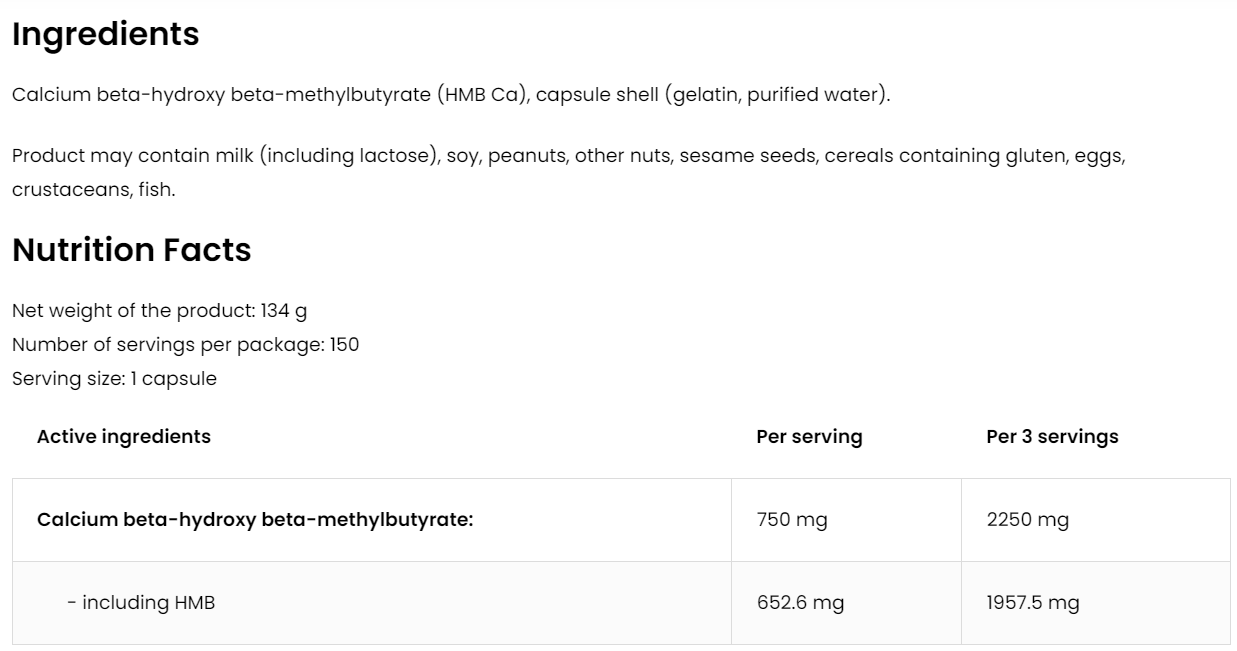
Task: Click the "capsule shell" ingredient text
Action: 597,95
